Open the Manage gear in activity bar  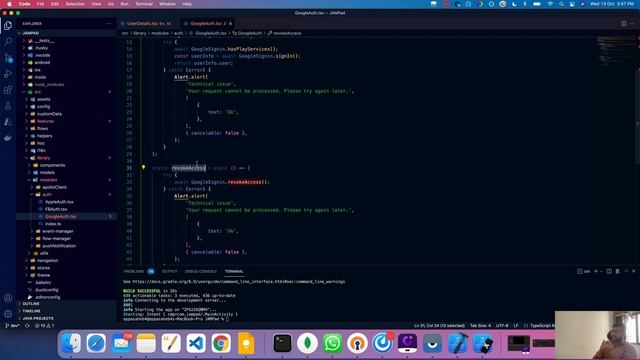pyautogui.click(x=8, y=314)
